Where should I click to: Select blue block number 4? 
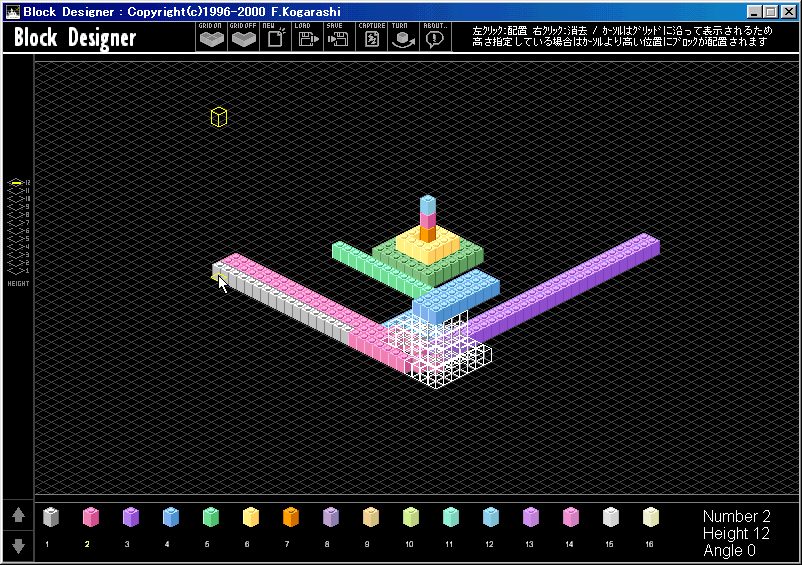point(171,517)
